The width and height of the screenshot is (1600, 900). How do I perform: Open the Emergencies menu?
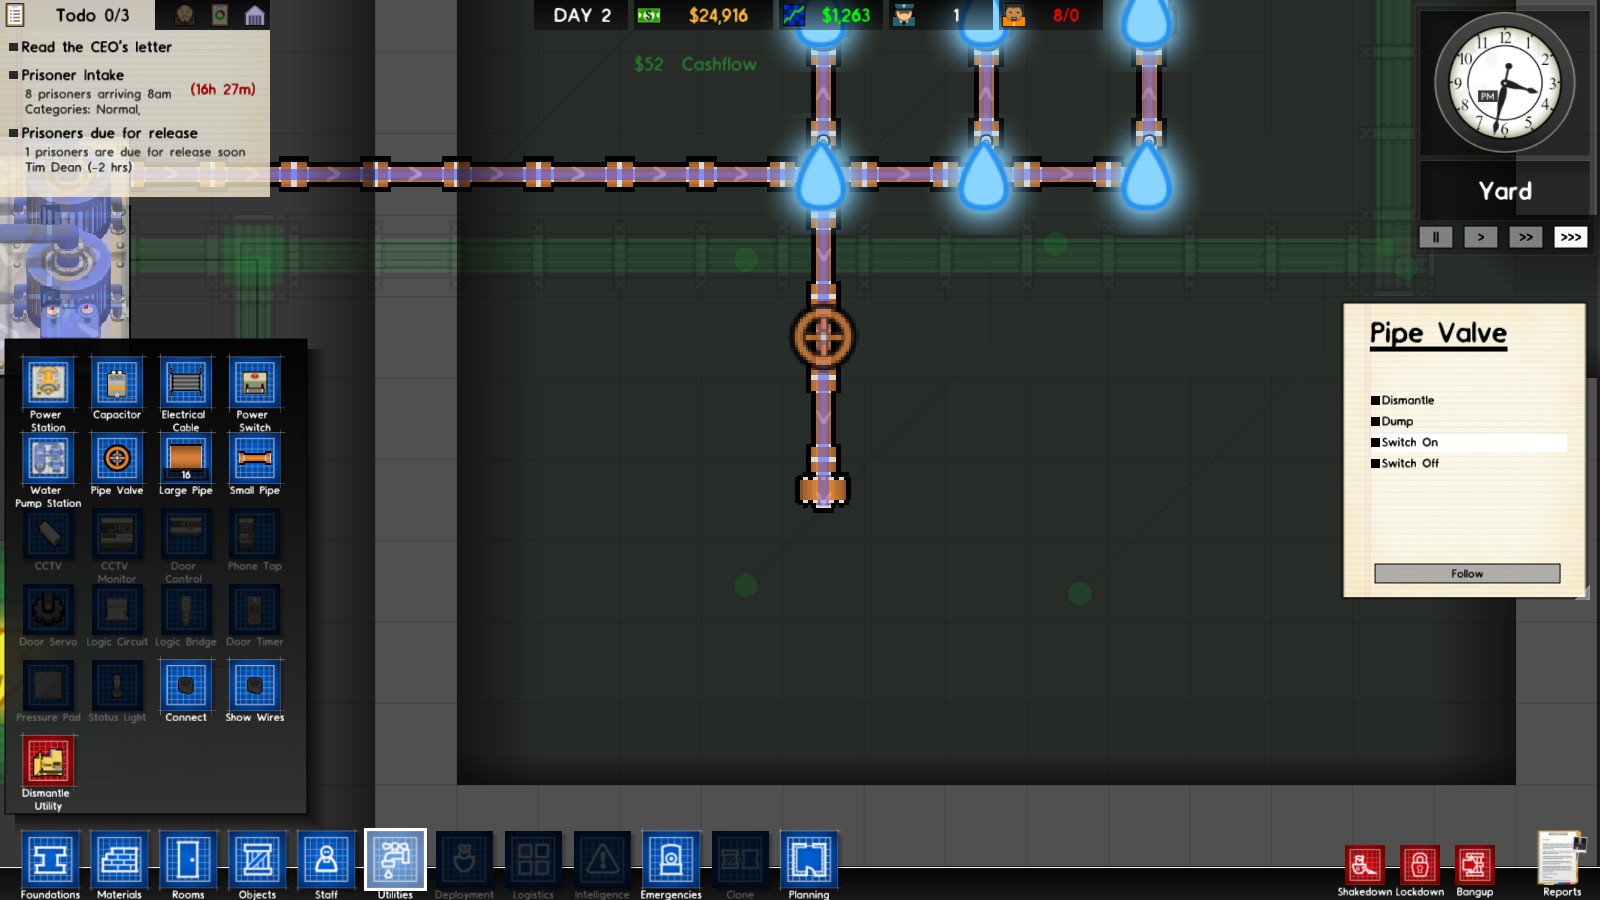671,859
